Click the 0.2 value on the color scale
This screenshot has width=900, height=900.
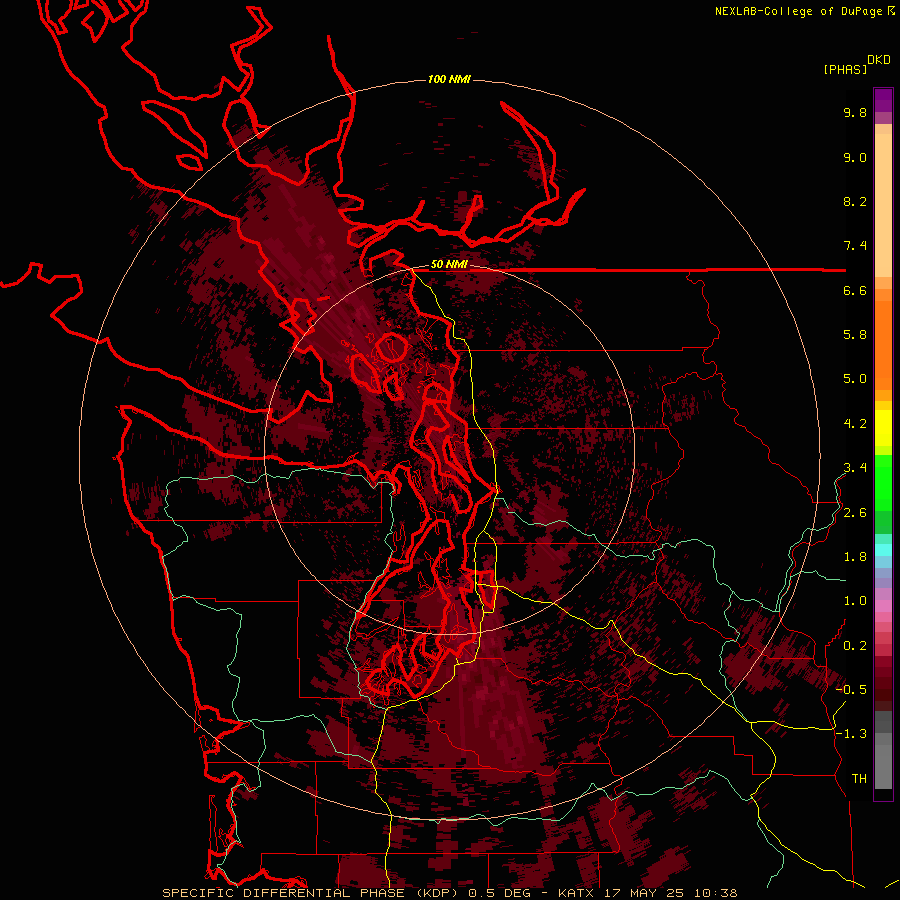[855, 646]
